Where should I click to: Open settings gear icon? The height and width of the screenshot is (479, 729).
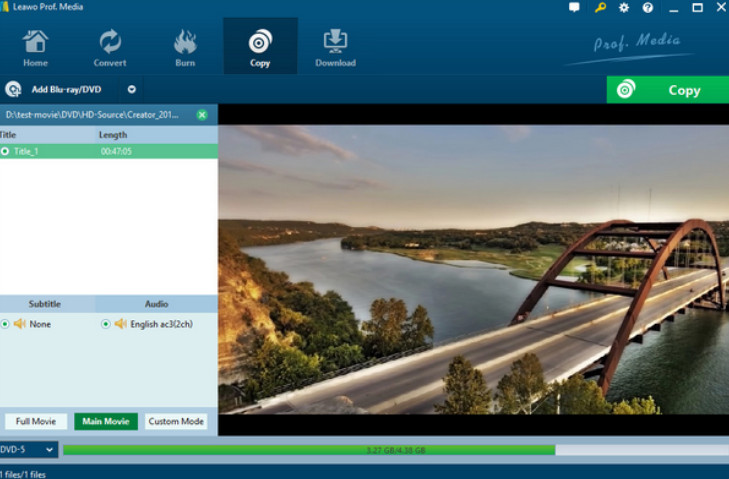tap(624, 7)
